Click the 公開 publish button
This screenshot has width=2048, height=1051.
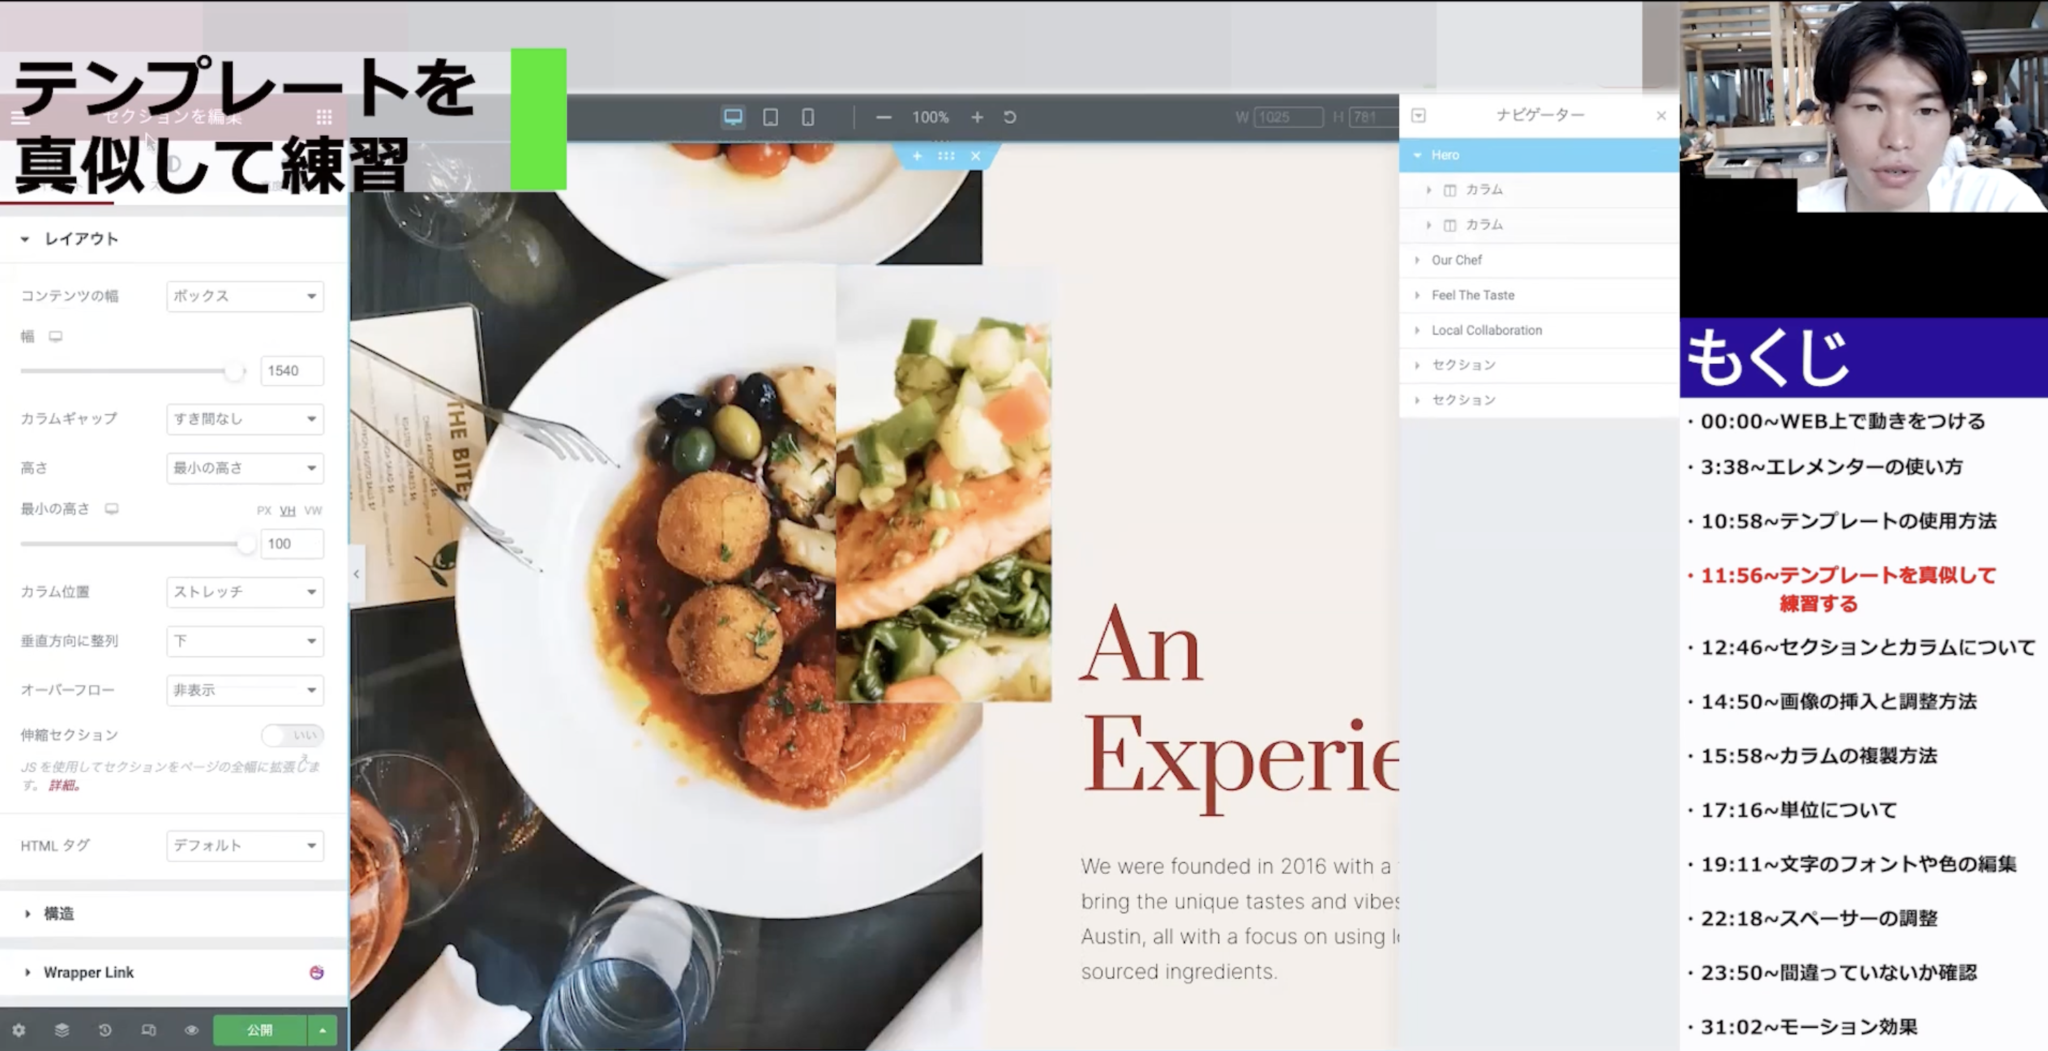click(260, 1030)
